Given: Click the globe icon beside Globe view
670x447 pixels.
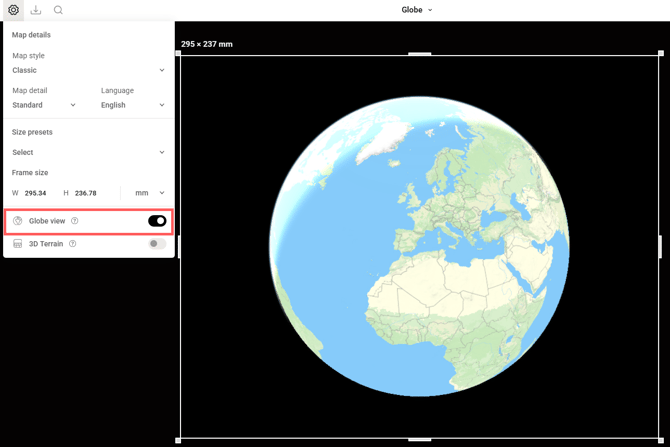Looking at the screenshot, I should click(18, 221).
